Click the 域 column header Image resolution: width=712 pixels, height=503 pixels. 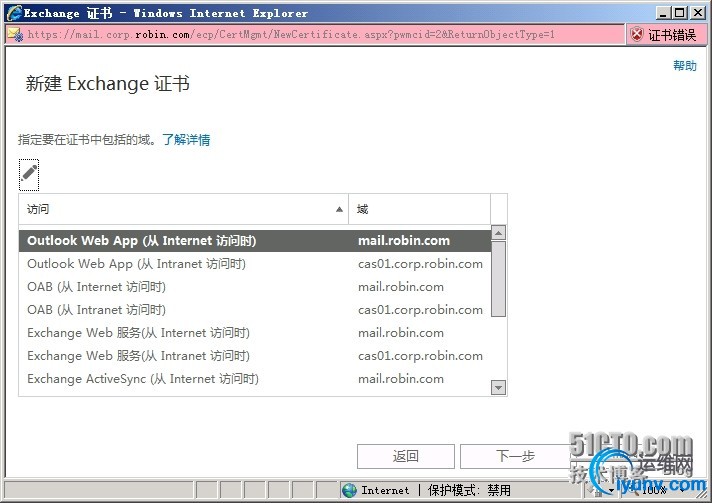(x=420, y=209)
